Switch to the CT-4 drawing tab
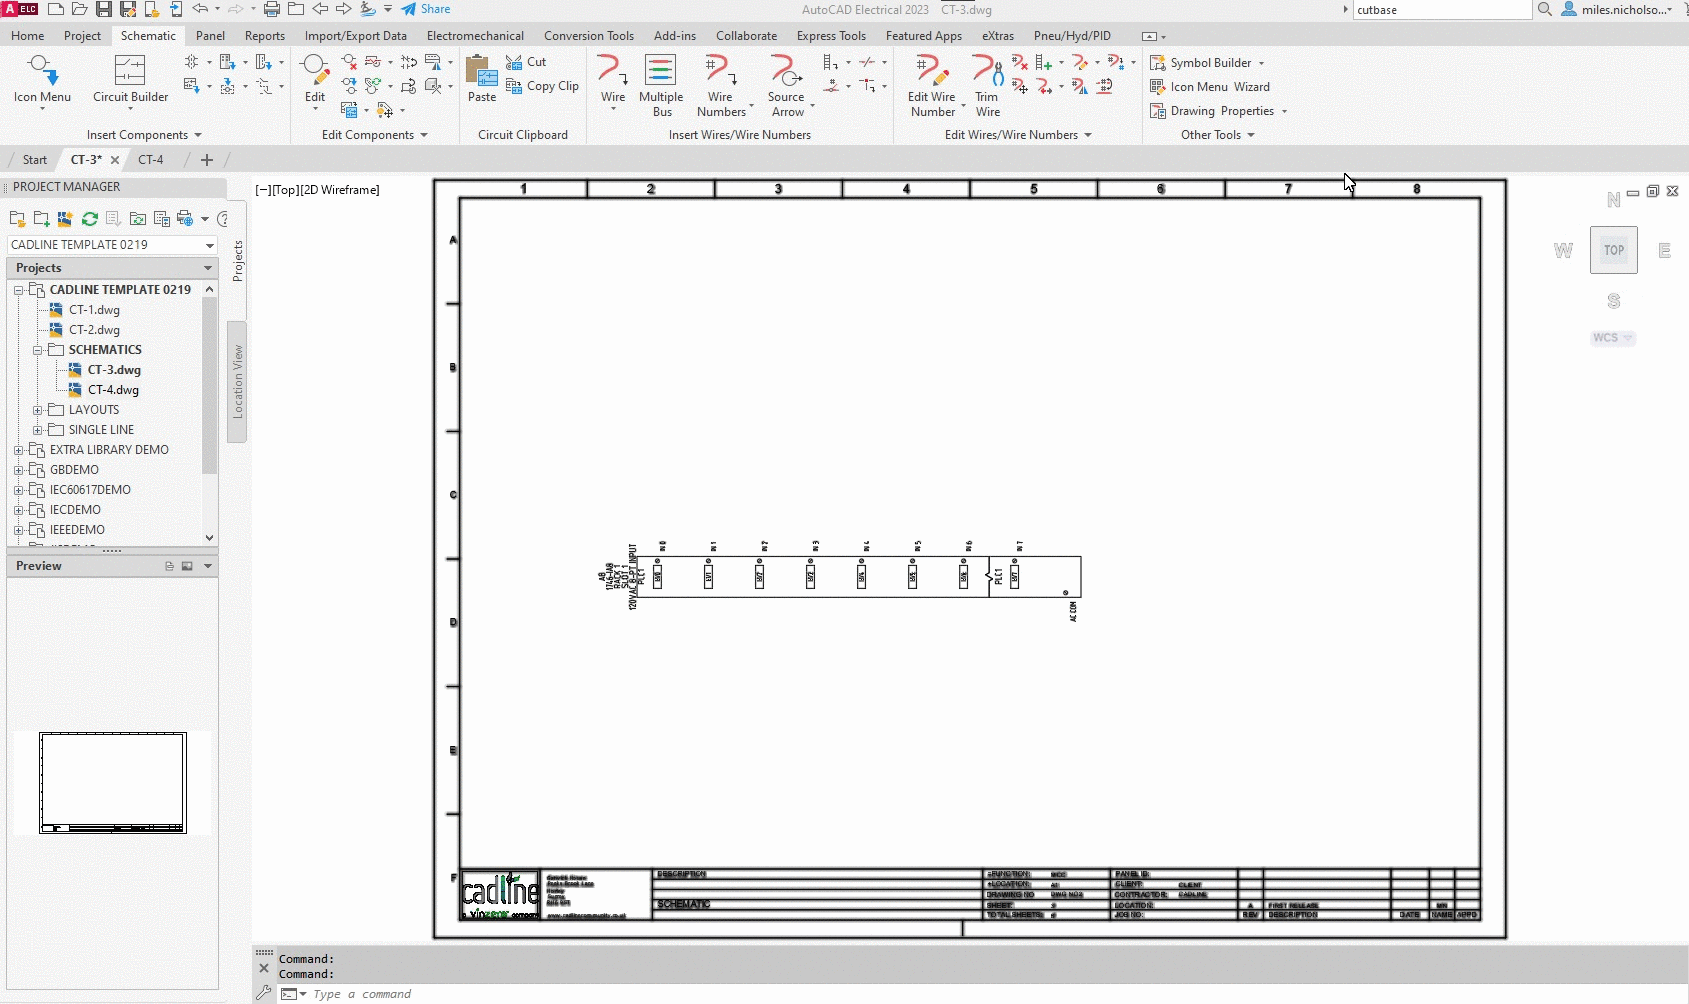The width and height of the screenshot is (1689, 1004). coord(151,160)
